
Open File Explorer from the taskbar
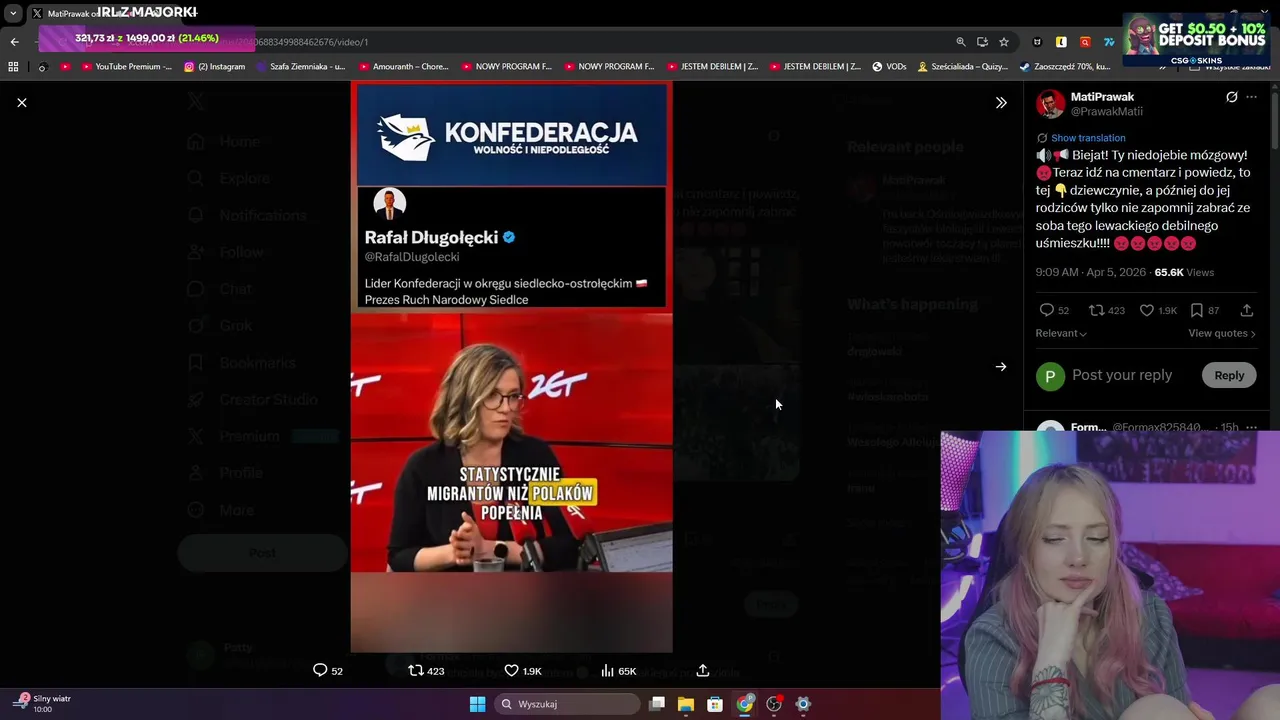click(686, 704)
